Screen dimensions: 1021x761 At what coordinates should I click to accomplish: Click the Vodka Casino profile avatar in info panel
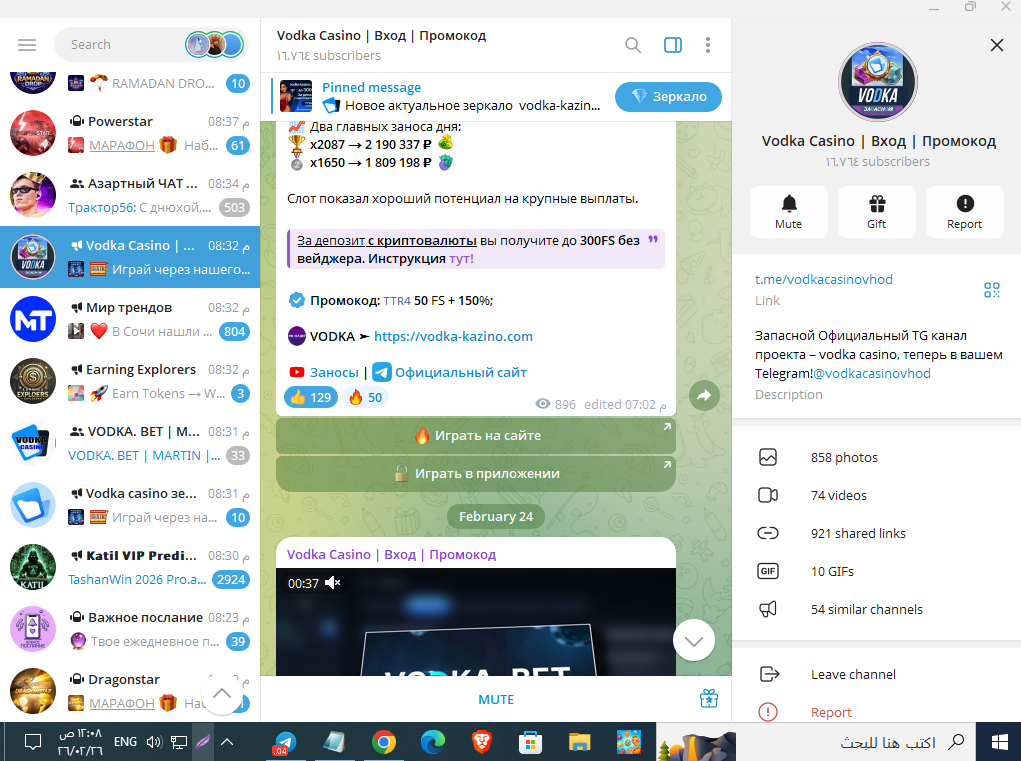tap(877, 82)
